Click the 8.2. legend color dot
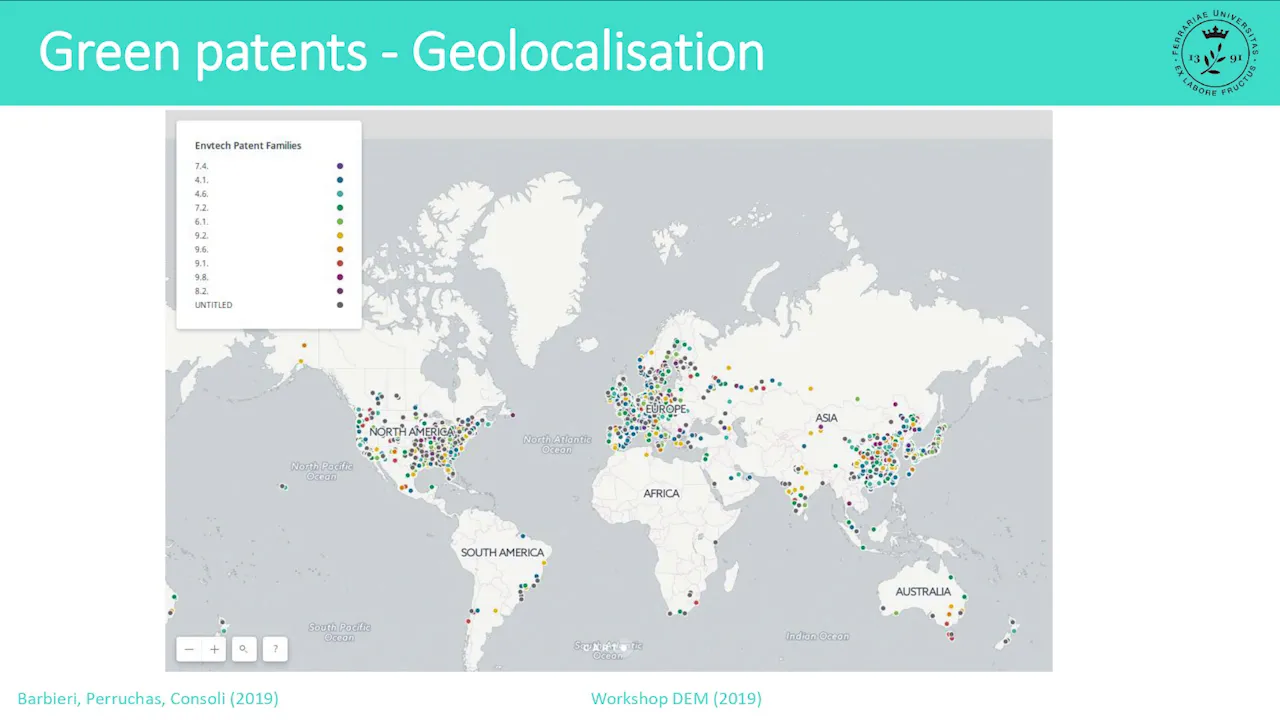 (340, 291)
